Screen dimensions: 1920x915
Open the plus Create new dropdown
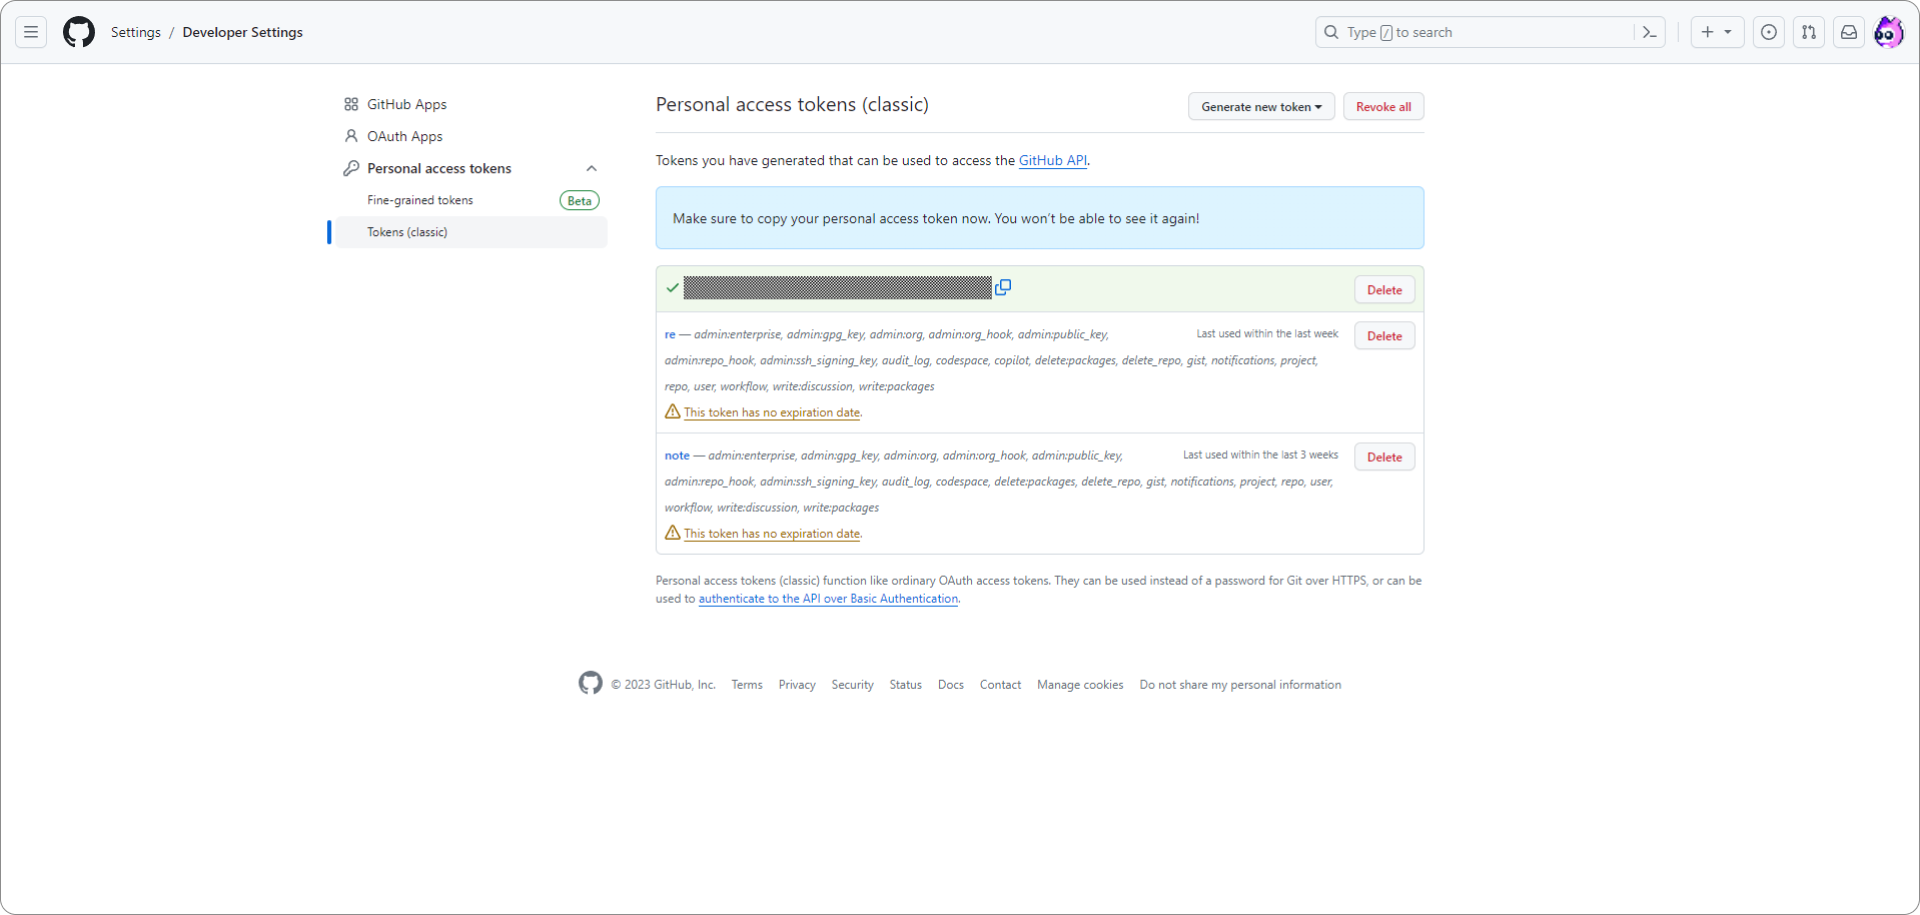tap(1717, 32)
